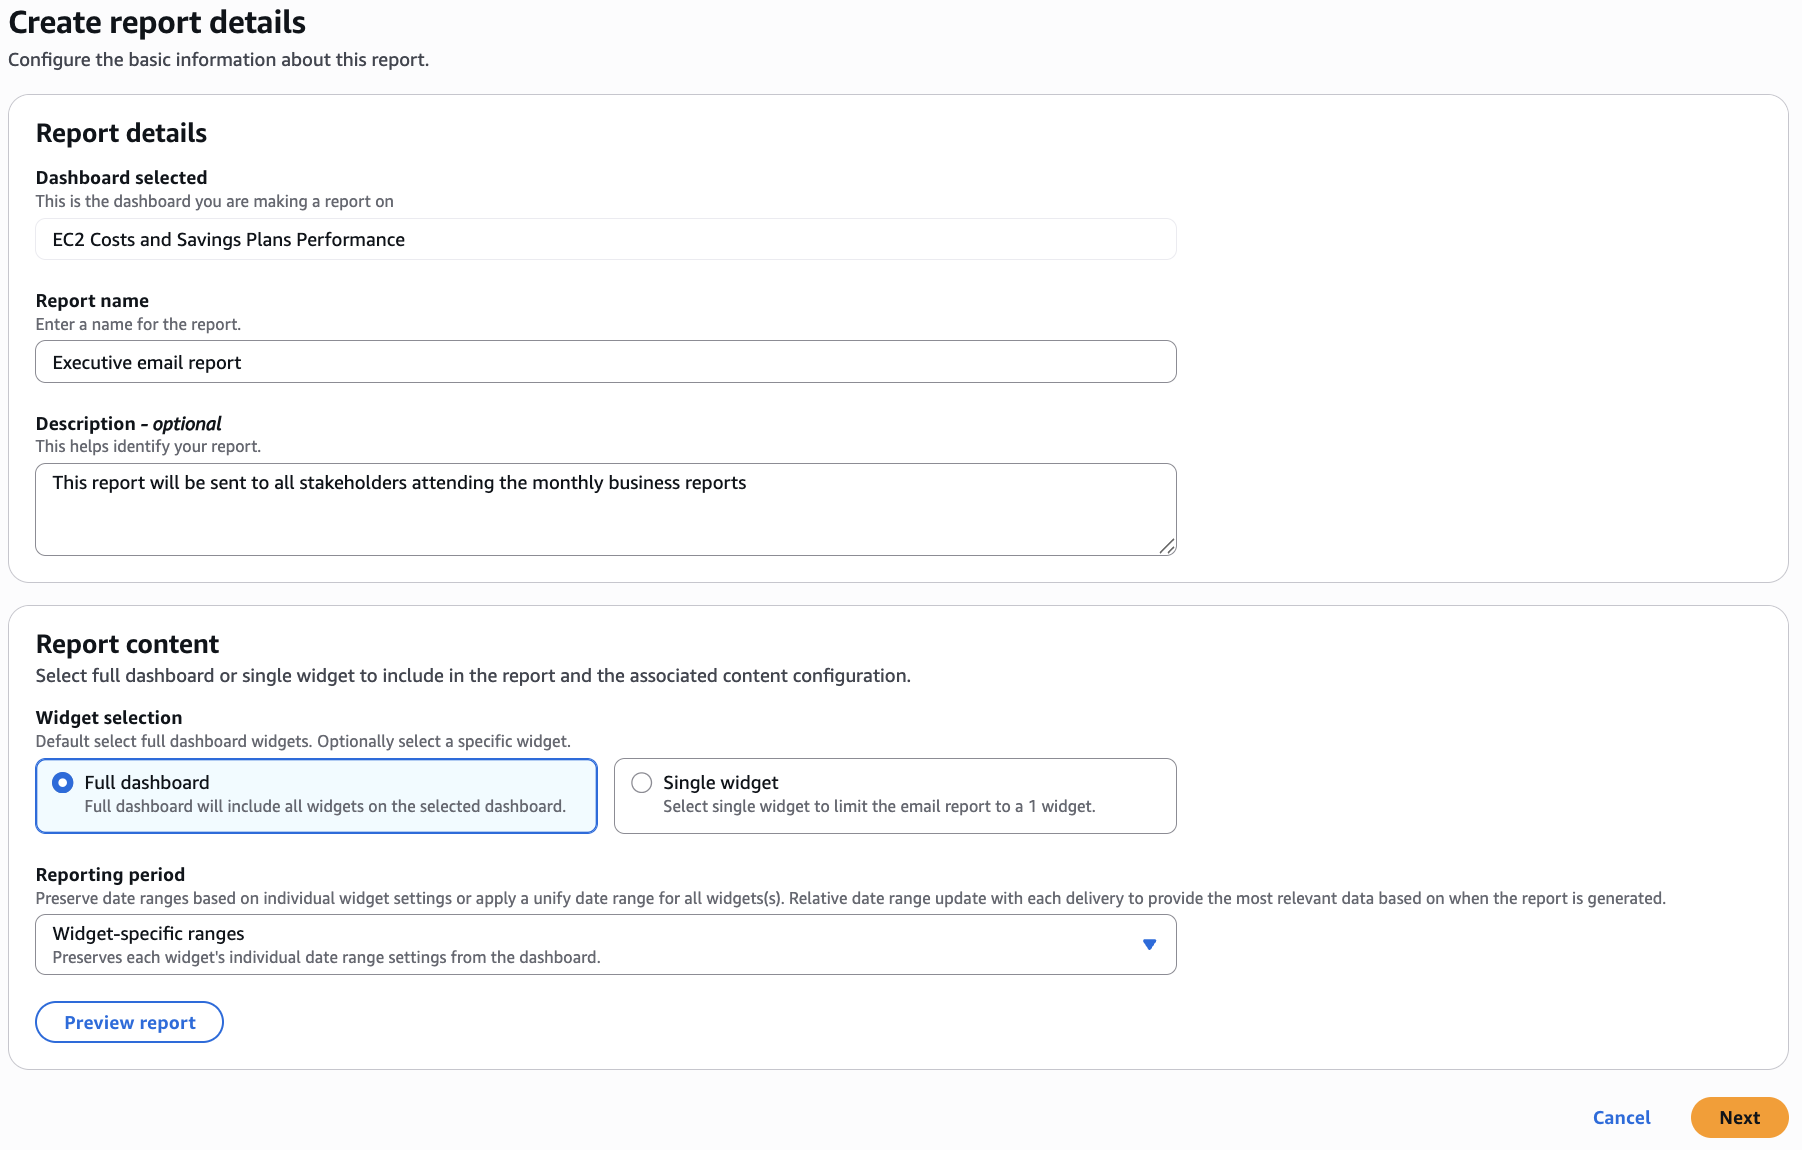Click the Single widget card
This screenshot has height=1150, width=1802.
click(x=894, y=795)
